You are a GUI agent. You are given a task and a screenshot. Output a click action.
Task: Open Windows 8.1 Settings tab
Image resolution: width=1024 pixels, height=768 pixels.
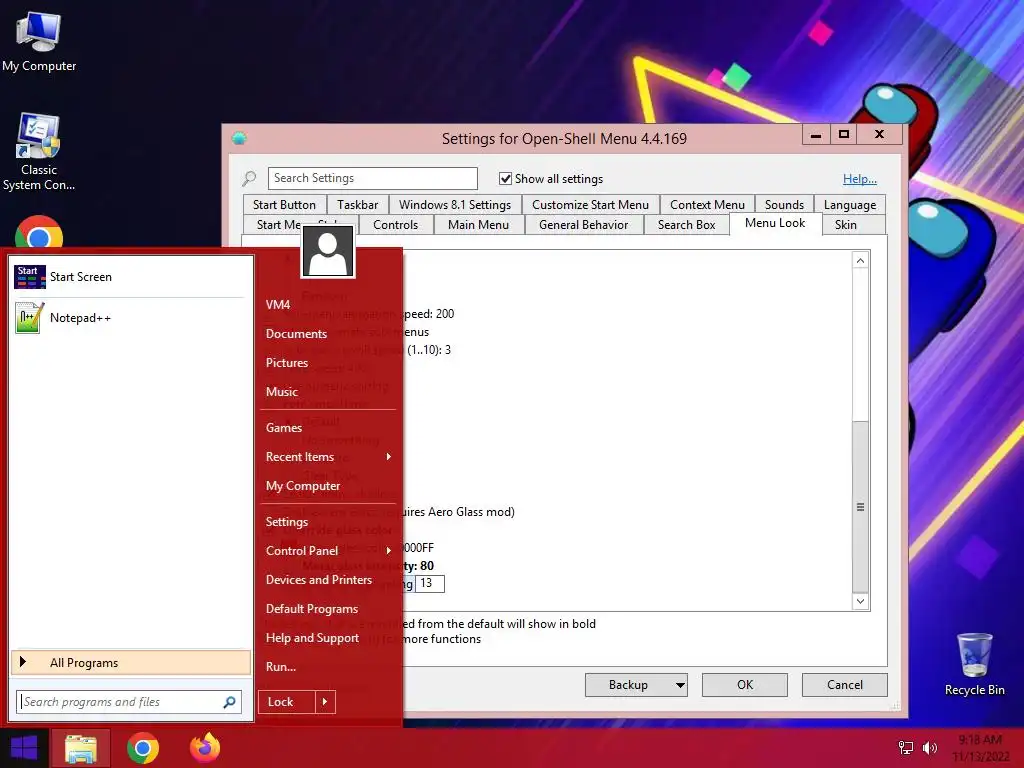[455, 205]
